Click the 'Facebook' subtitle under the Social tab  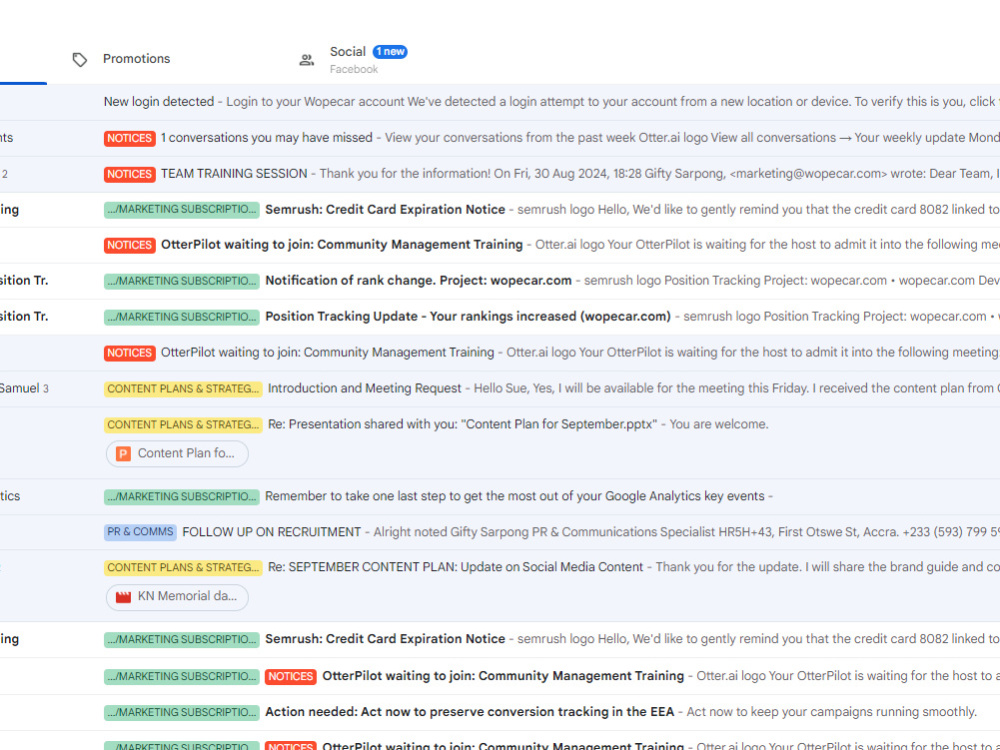(x=354, y=70)
